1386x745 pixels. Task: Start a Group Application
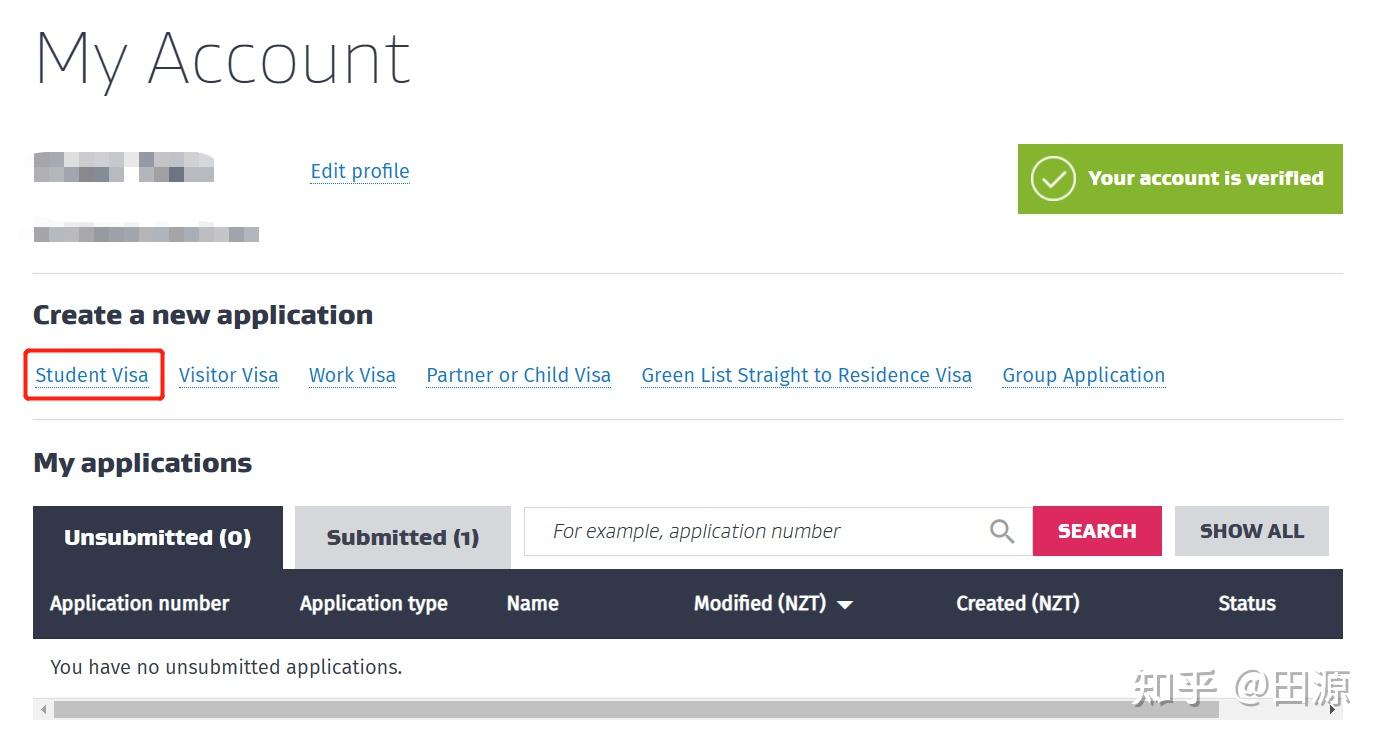[x=1083, y=375]
